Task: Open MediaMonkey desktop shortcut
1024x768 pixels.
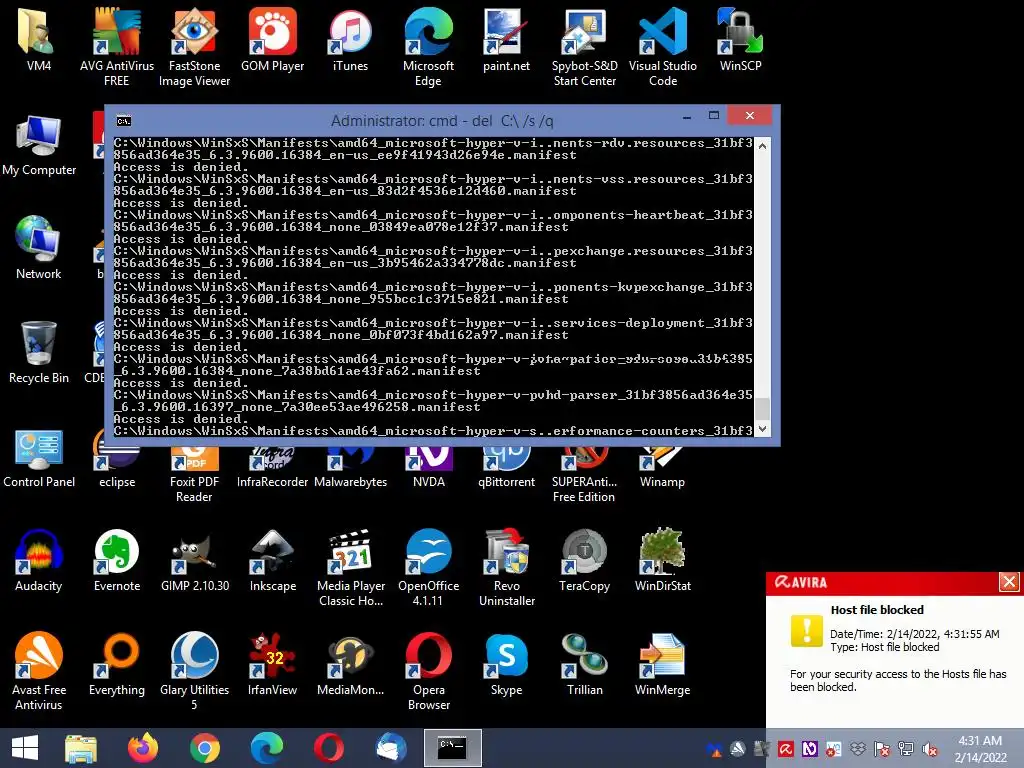Action: (x=351, y=664)
